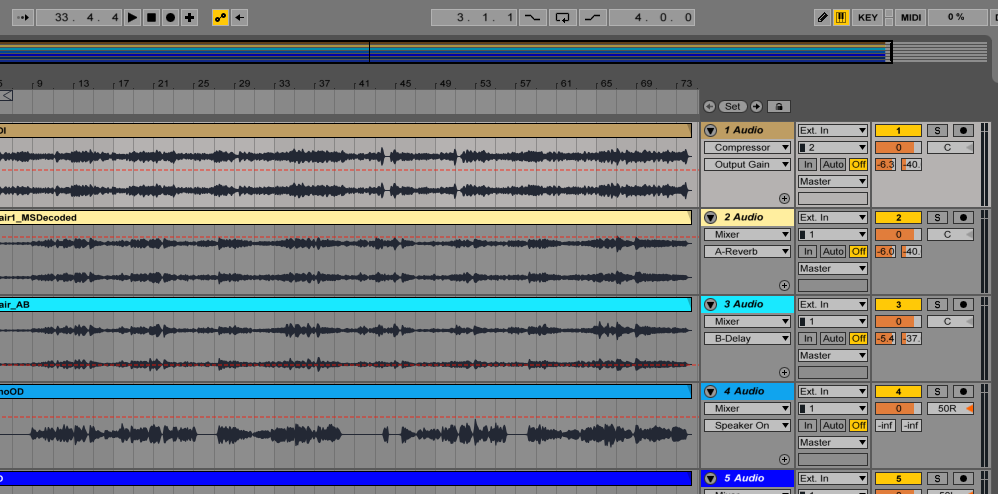Screen dimensions: 998x494
Task: Click the 50R pan control on 4 Audio
Action: [950, 409]
